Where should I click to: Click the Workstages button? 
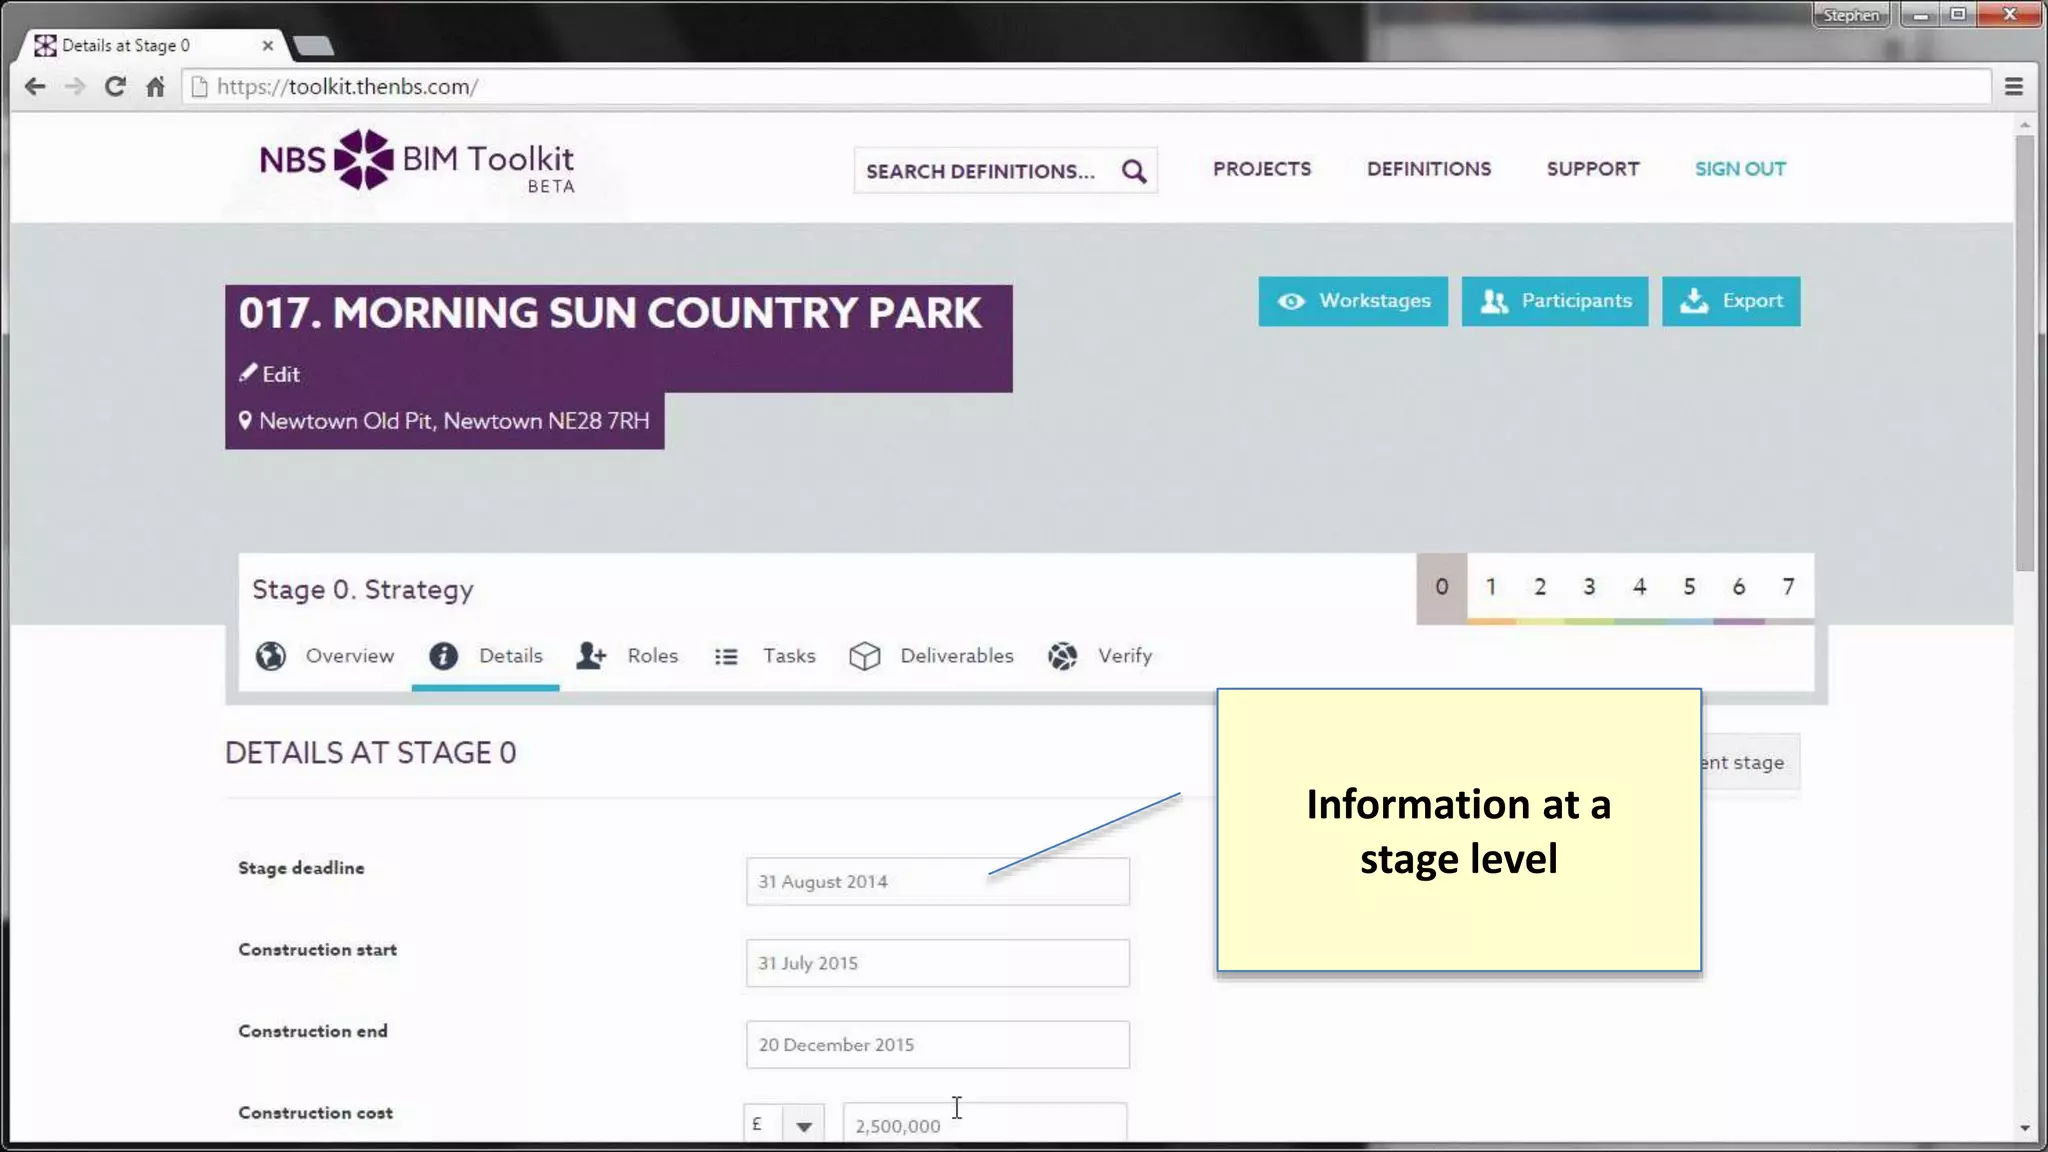coord(1353,301)
